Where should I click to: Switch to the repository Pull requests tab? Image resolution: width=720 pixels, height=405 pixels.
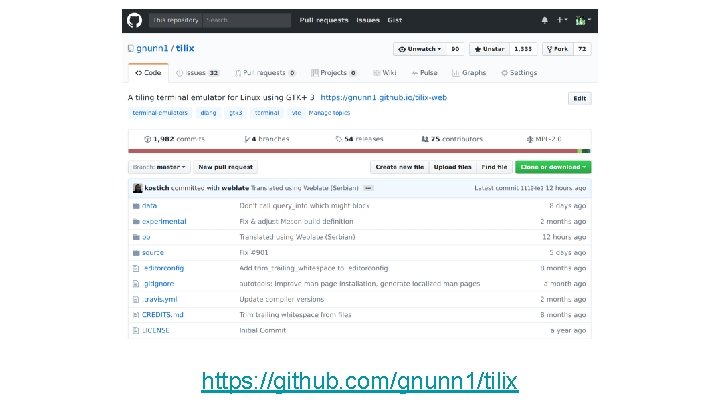click(265, 73)
